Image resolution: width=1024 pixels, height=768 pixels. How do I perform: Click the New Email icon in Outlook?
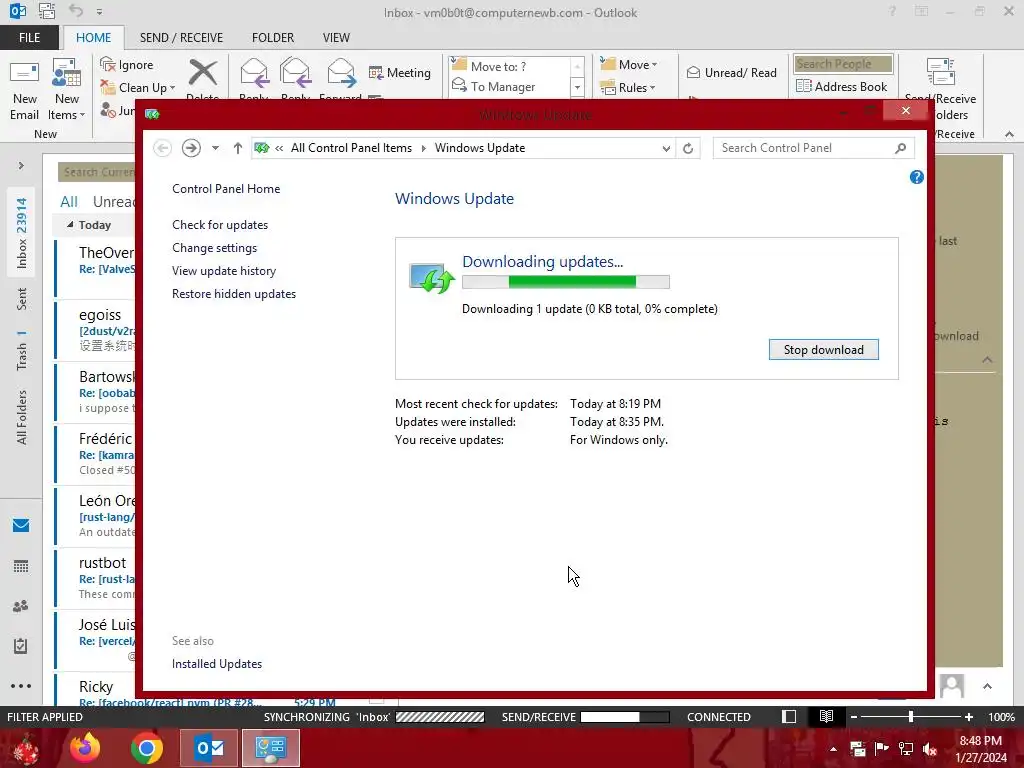[x=24, y=89]
